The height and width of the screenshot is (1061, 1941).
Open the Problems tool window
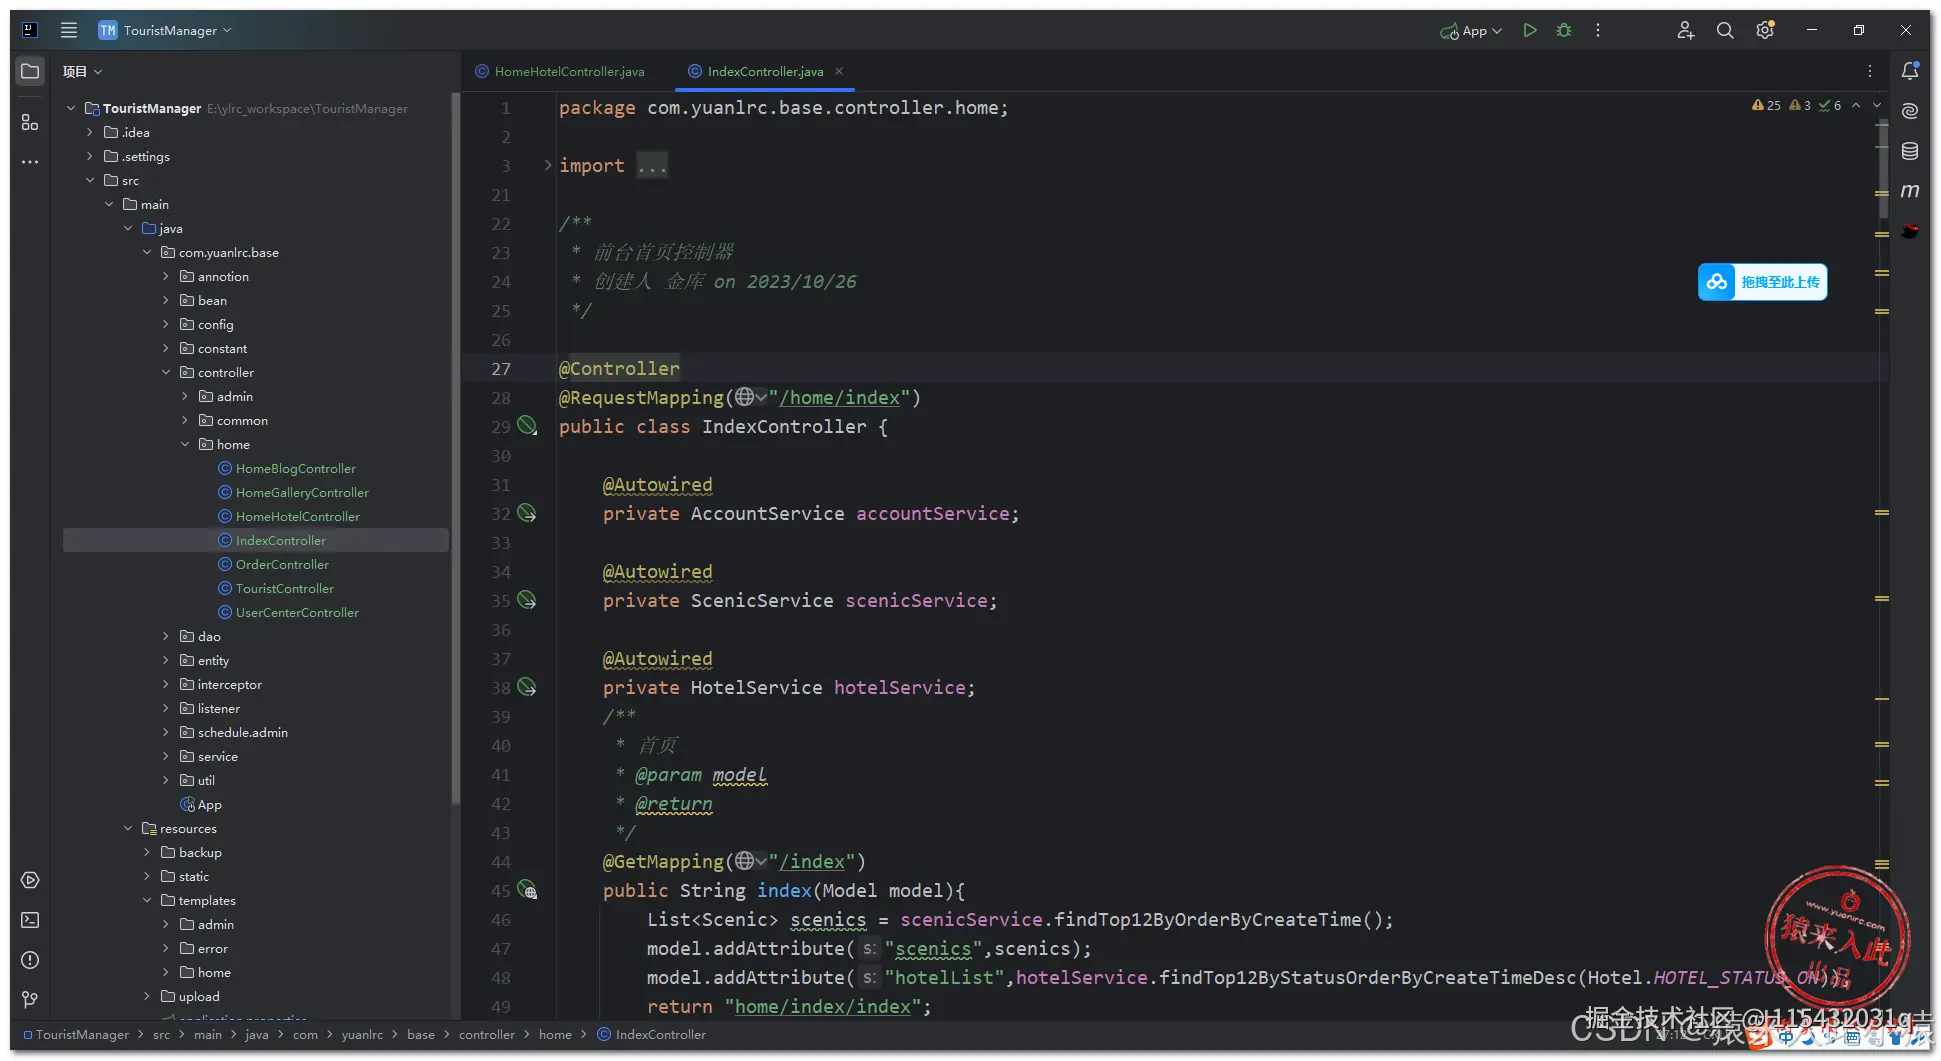coord(30,960)
